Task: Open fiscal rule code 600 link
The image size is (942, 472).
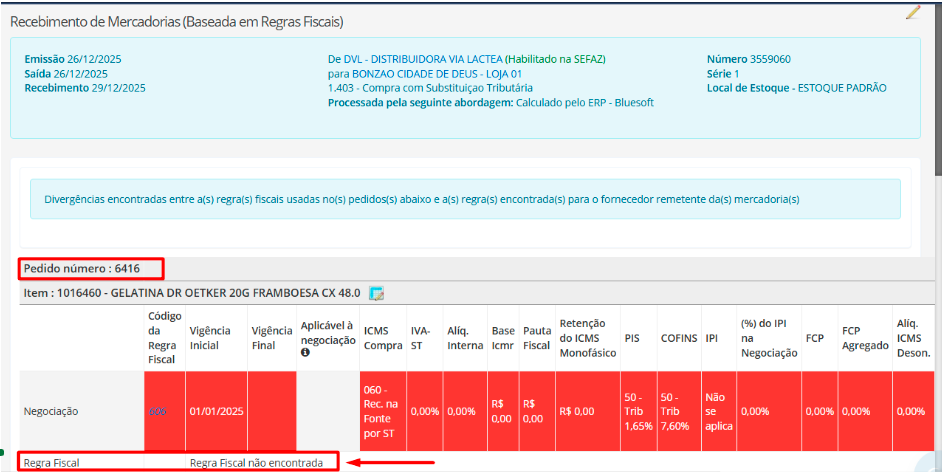Action: coord(158,411)
